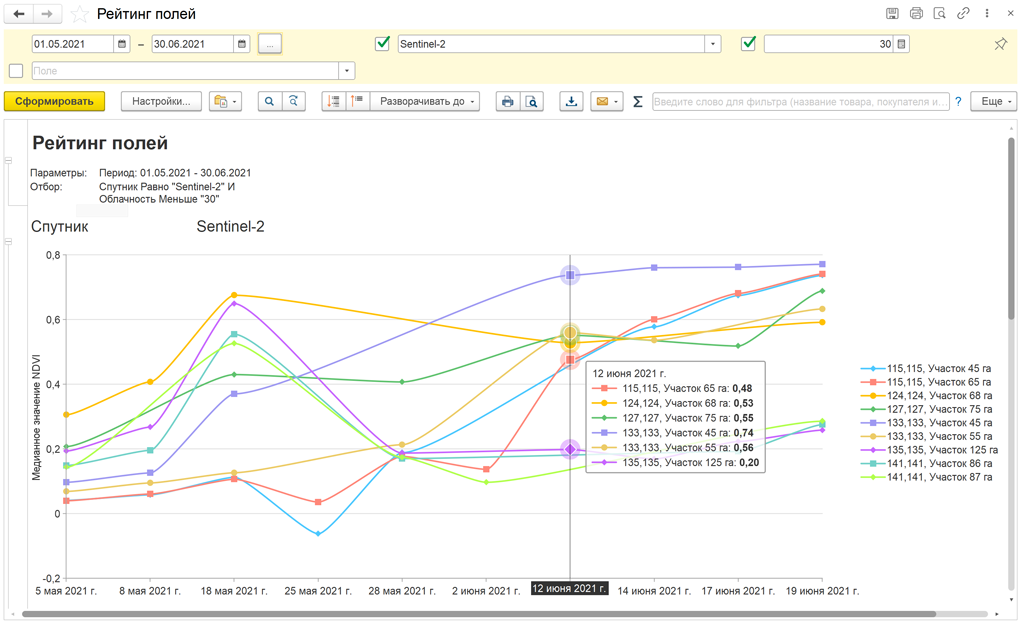This screenshot has height=627, width=1024.
Task: Enable the Поле field filter checkbox
Action: pyautogui.click(x=16, y=71)
